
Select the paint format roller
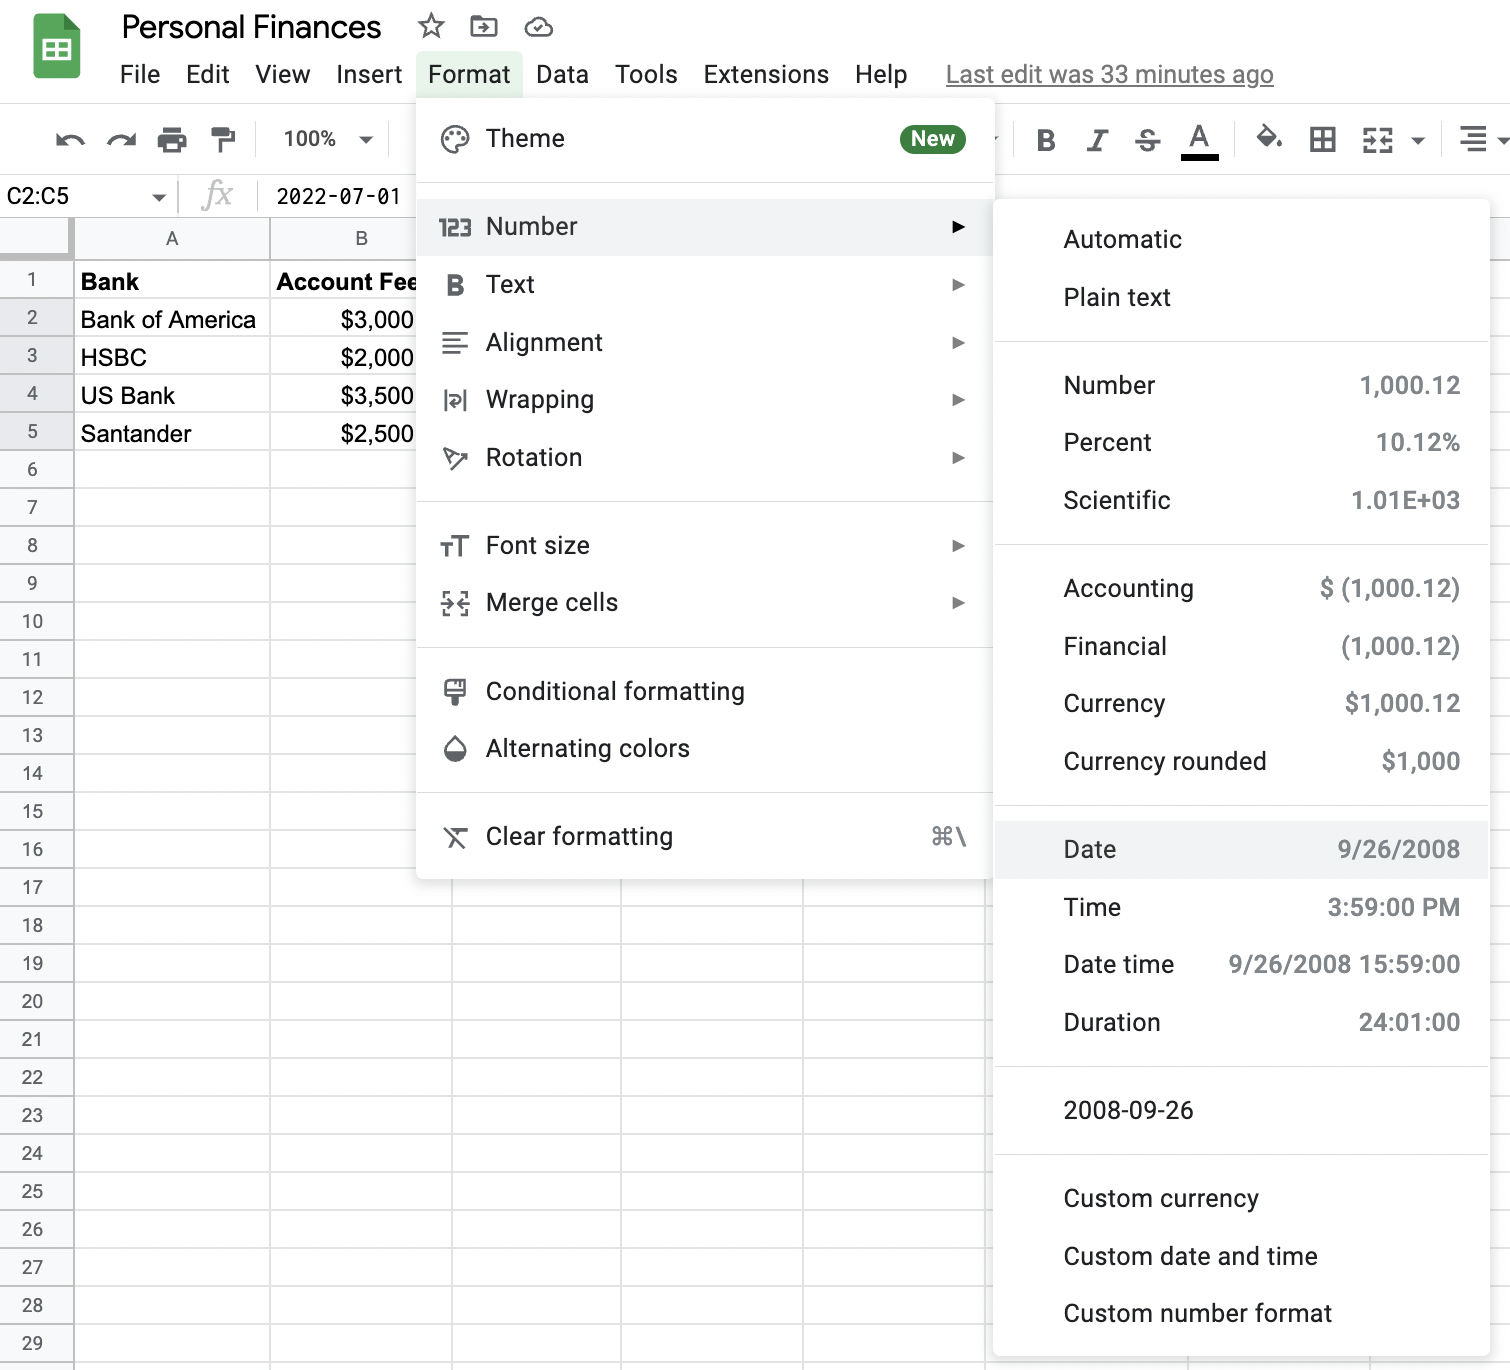click(223, 140)
